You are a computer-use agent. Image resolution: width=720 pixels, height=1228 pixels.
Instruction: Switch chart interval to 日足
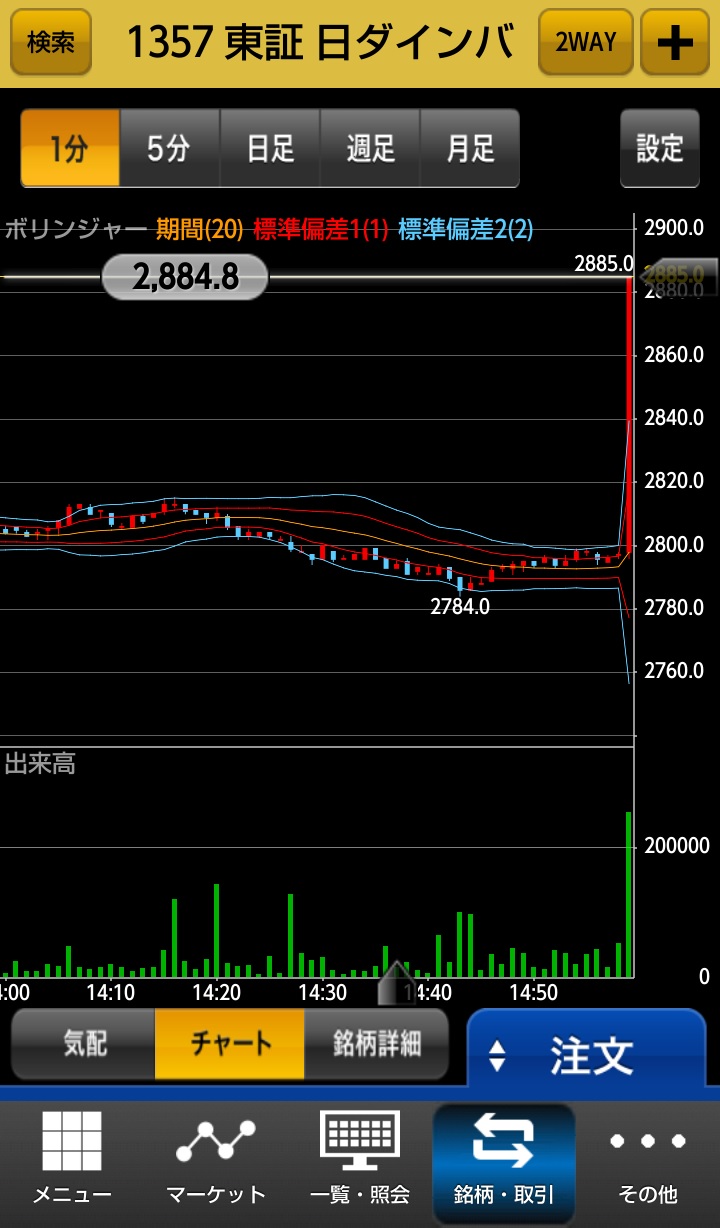(x=270, y=149)
